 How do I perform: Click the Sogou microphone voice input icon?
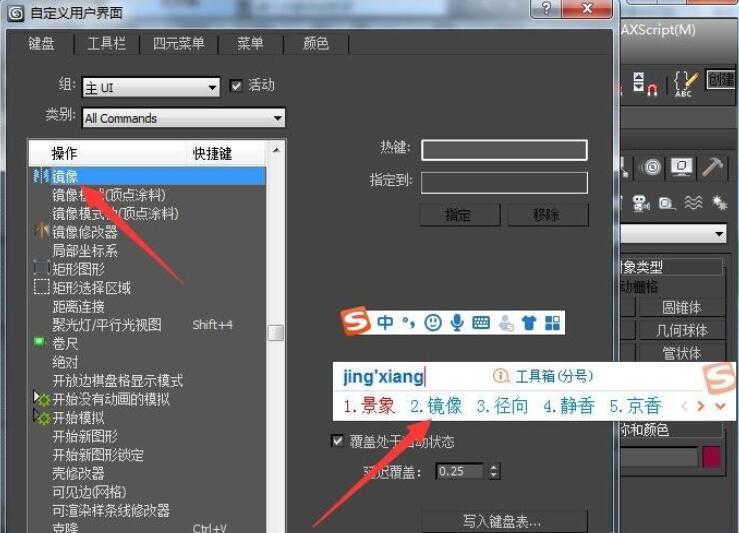pos(456,322)
